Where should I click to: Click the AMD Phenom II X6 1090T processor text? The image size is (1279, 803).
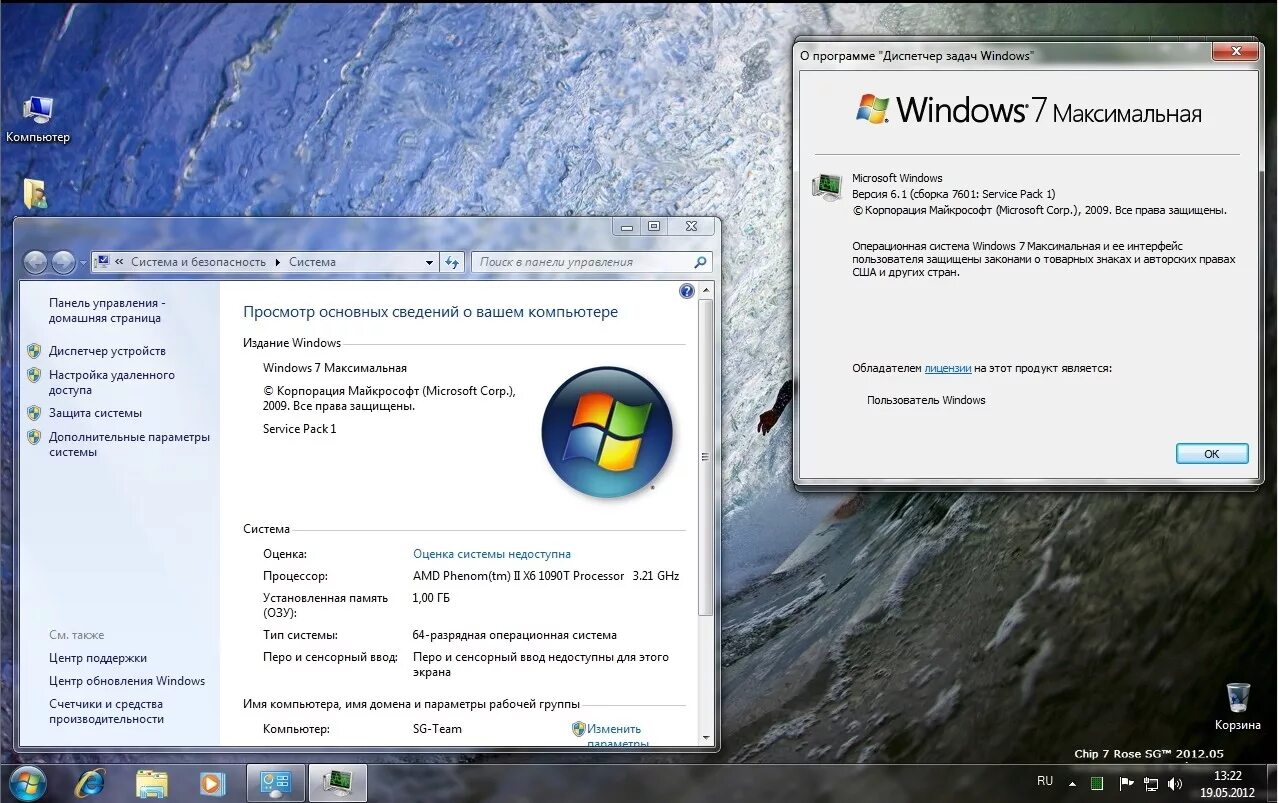[x=546, y=576]
